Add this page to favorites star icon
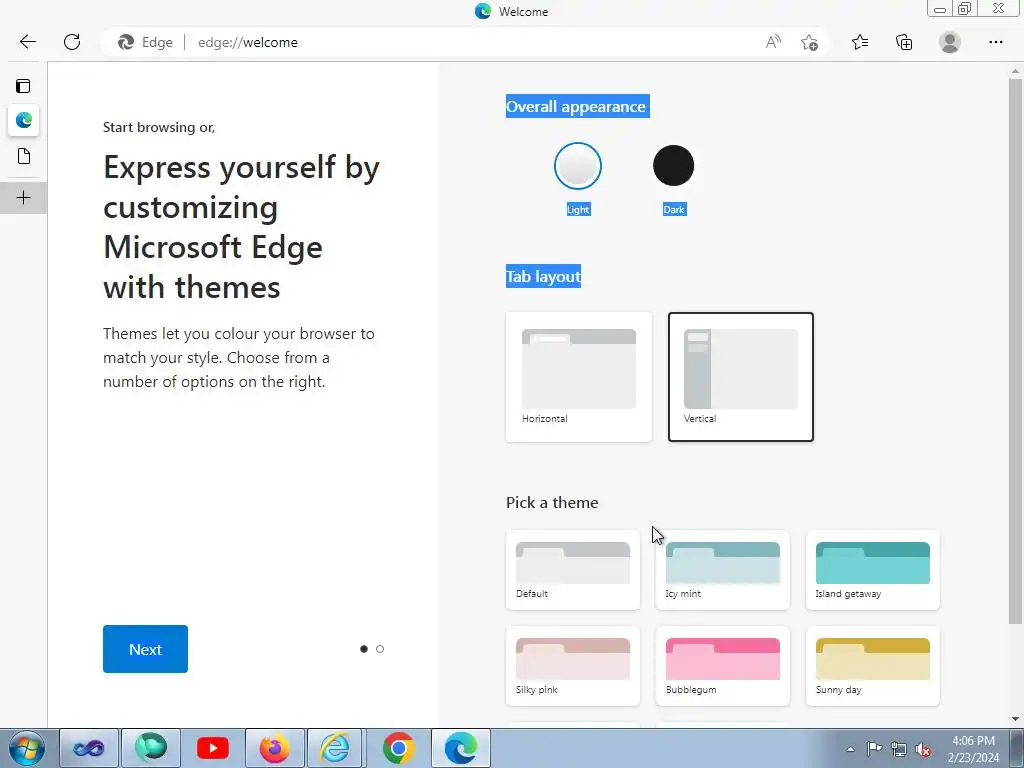 (x=810, y=42)
